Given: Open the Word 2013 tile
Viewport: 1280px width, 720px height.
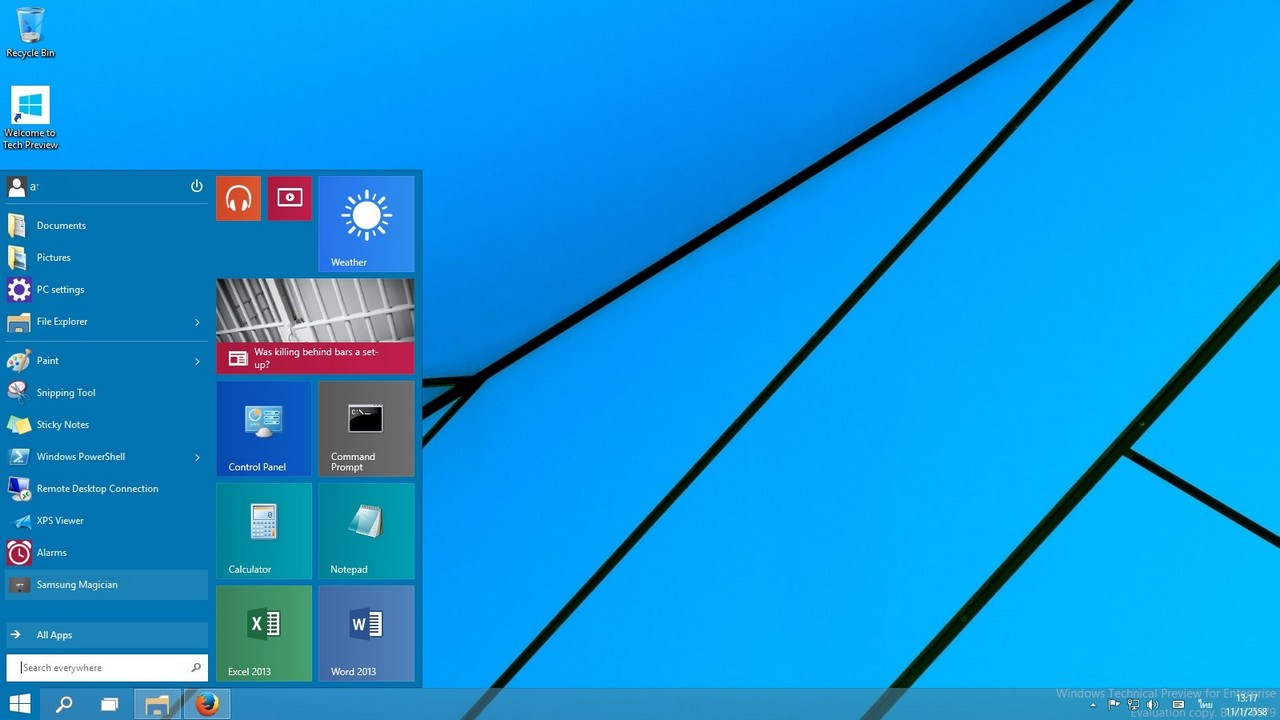Looking at the screenshot, I should [x=366, y=633].
